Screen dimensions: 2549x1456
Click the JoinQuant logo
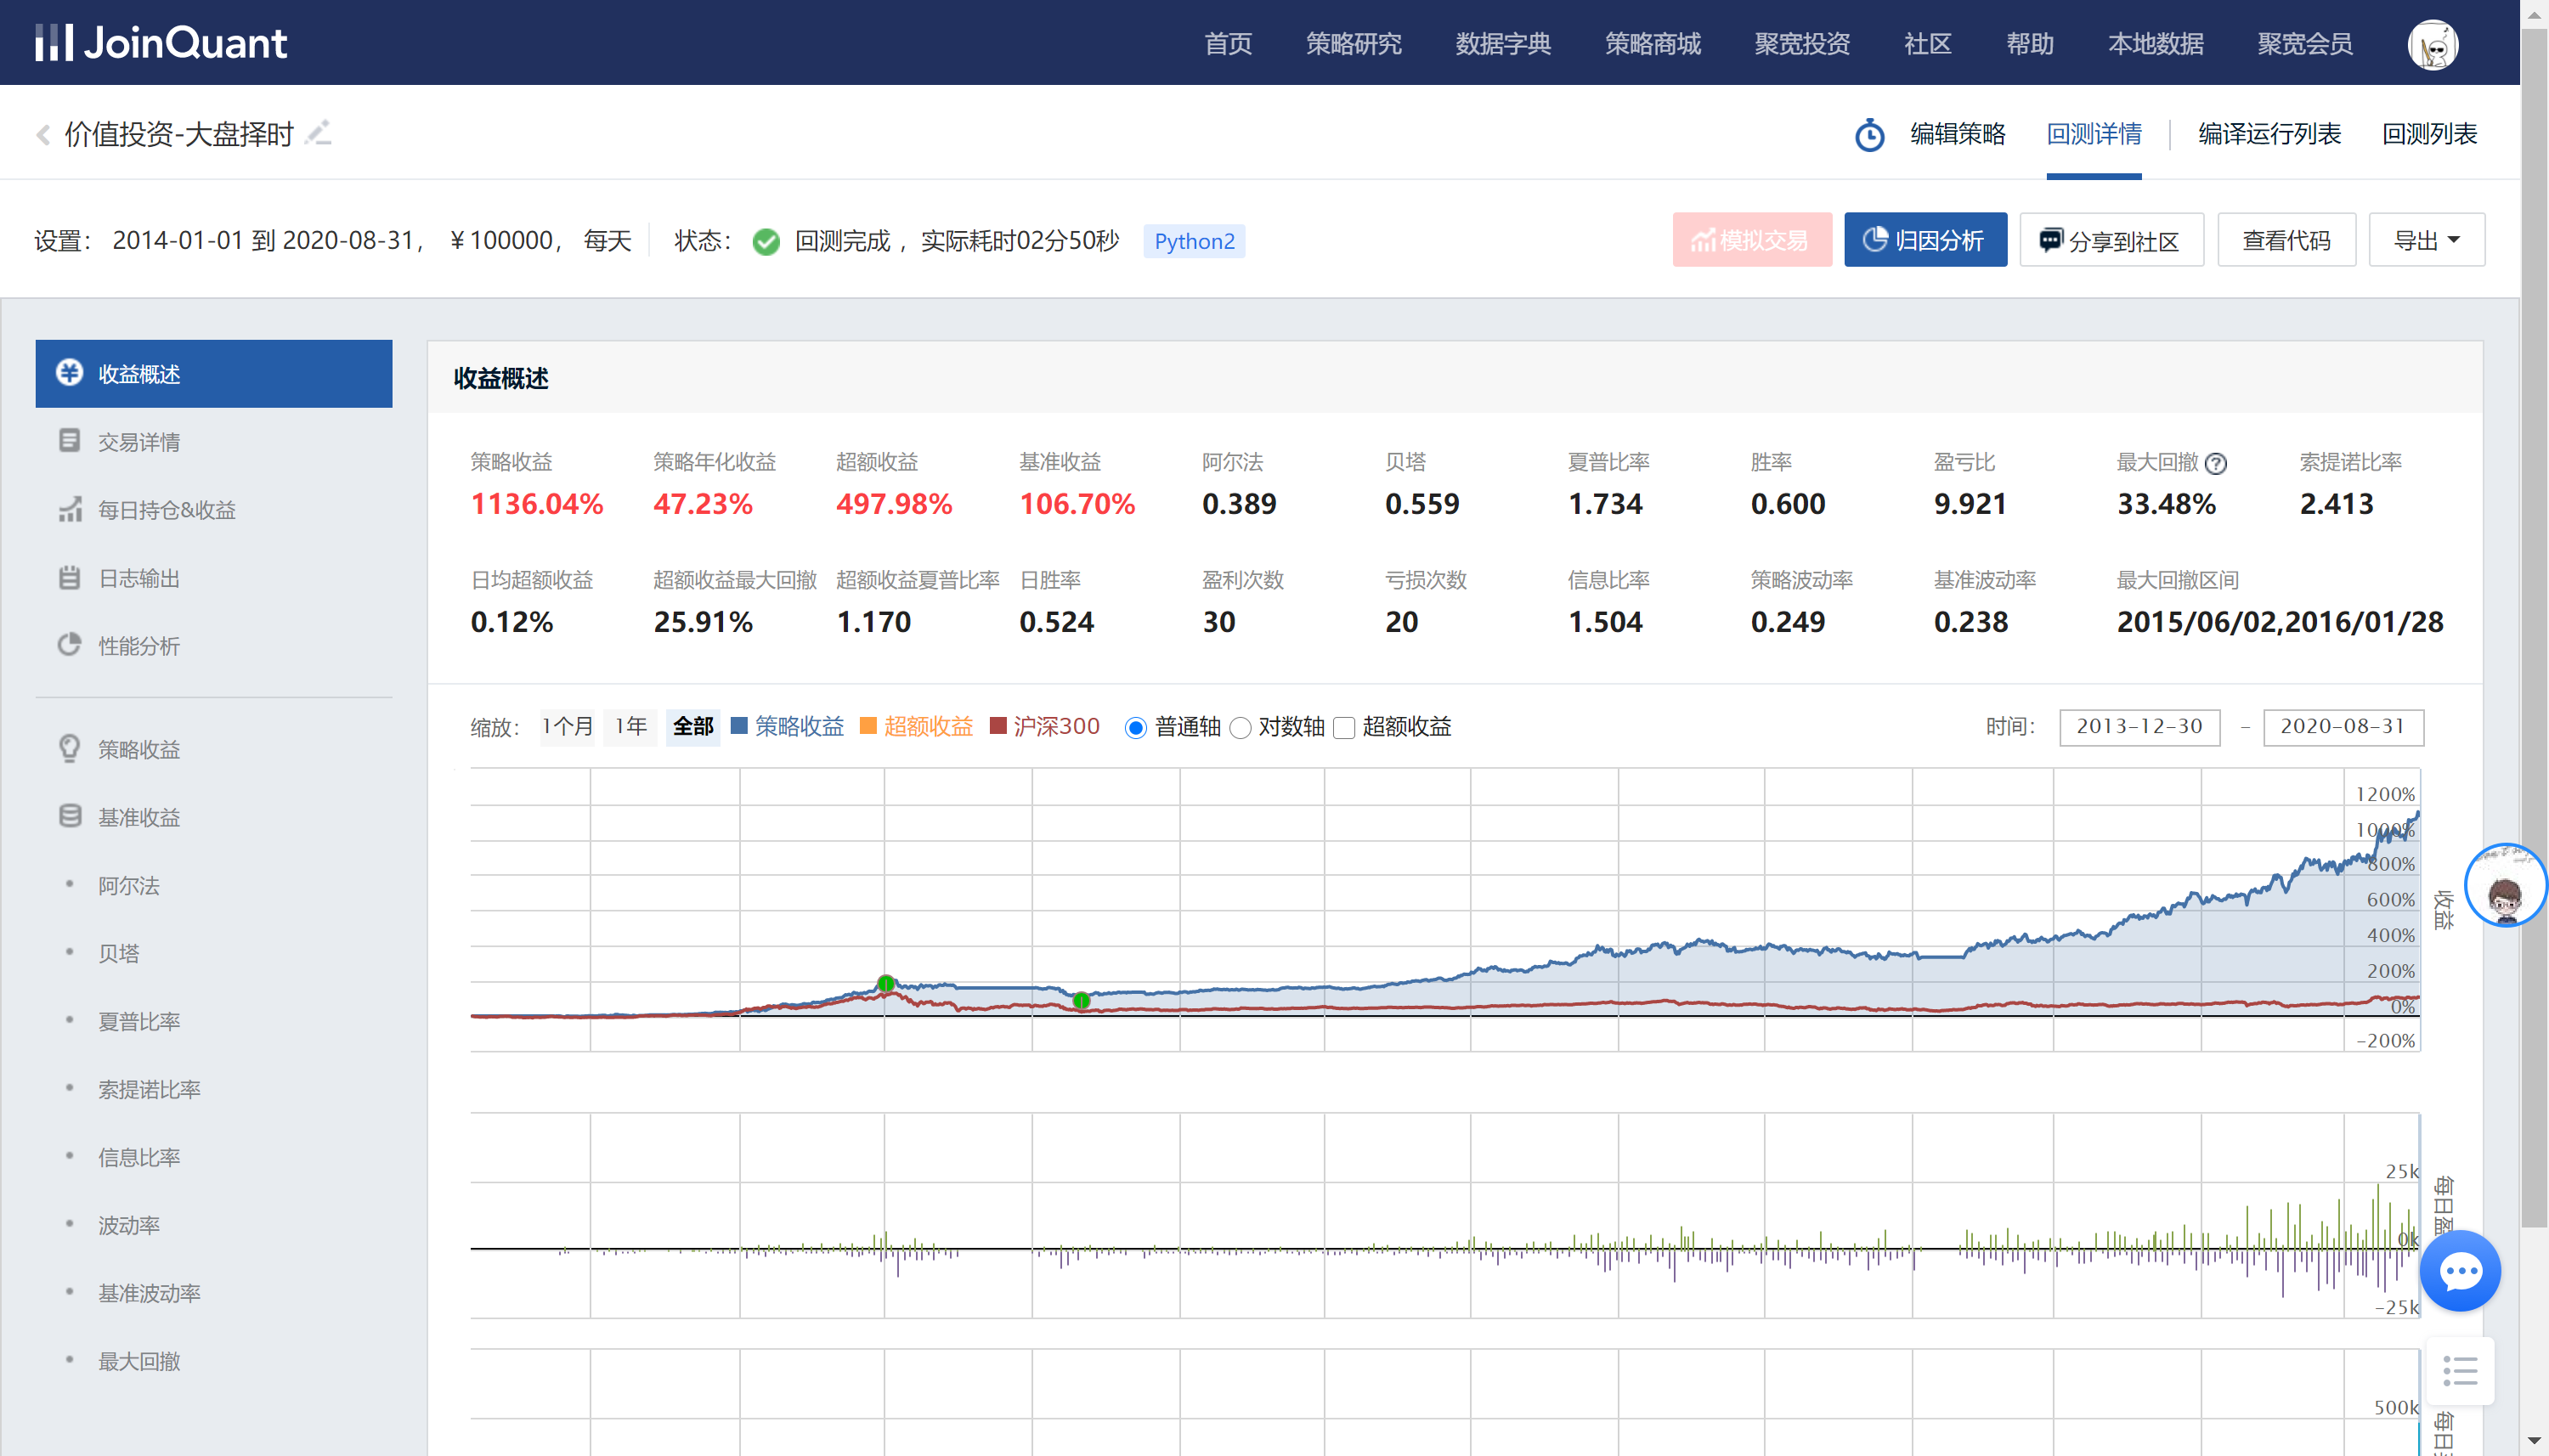point(162,42)
